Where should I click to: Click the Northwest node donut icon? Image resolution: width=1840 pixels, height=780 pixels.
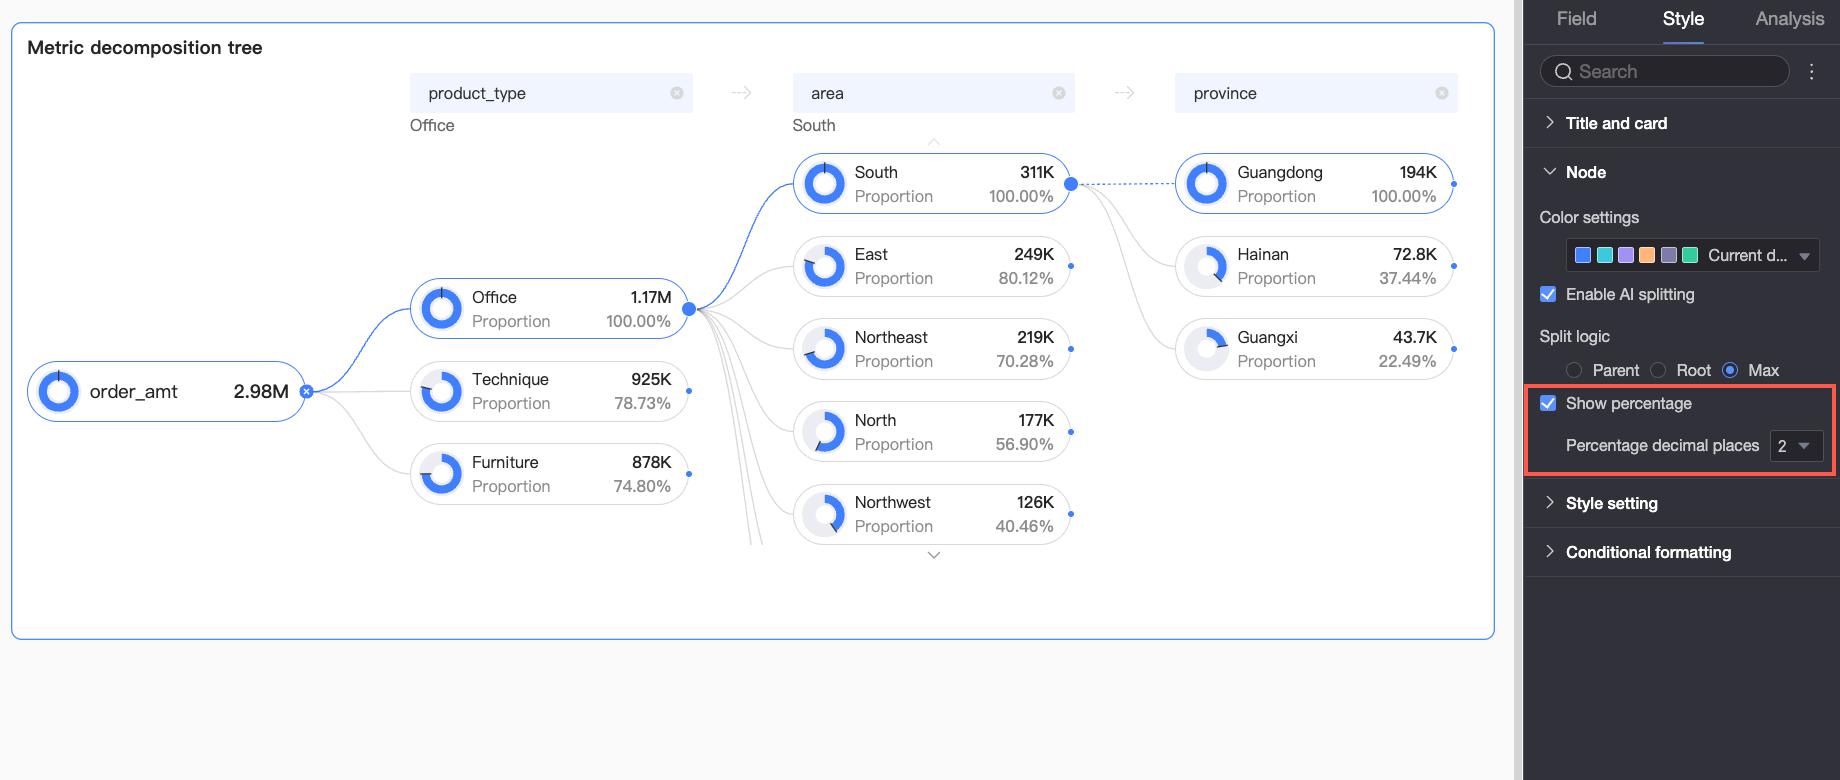click(825, 514)
